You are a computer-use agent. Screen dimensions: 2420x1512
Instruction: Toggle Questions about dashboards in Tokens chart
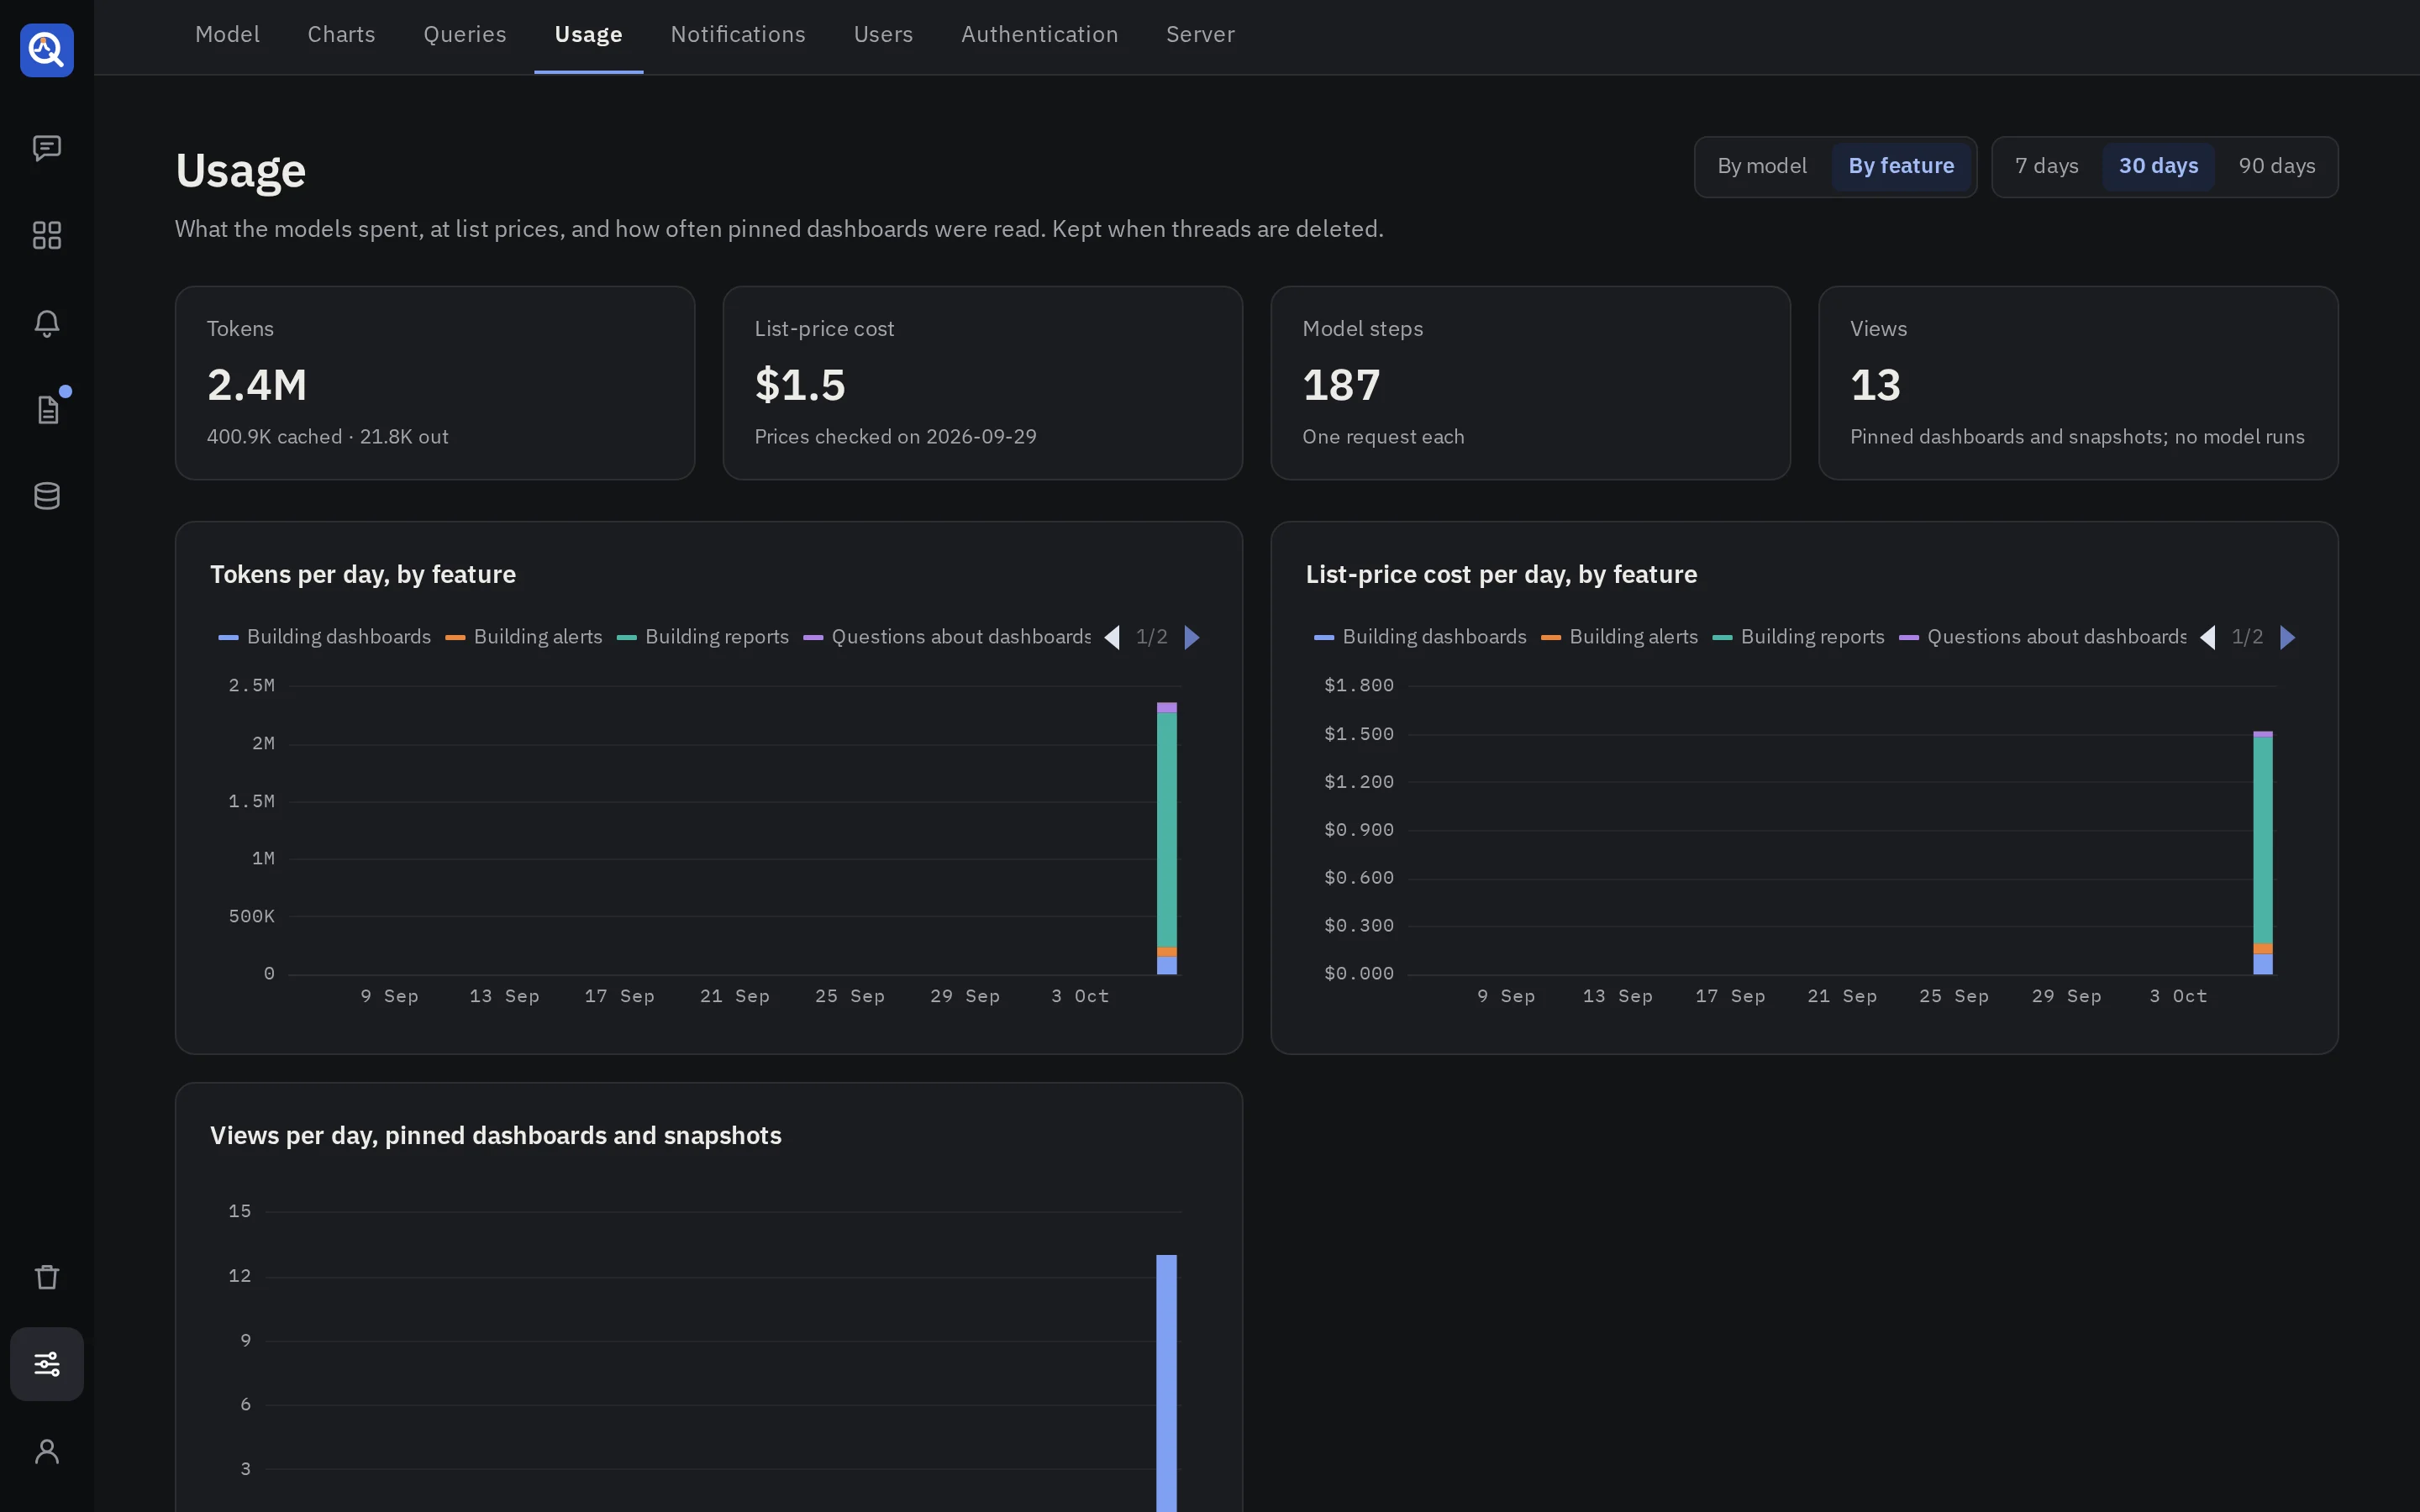pos(947,637)
